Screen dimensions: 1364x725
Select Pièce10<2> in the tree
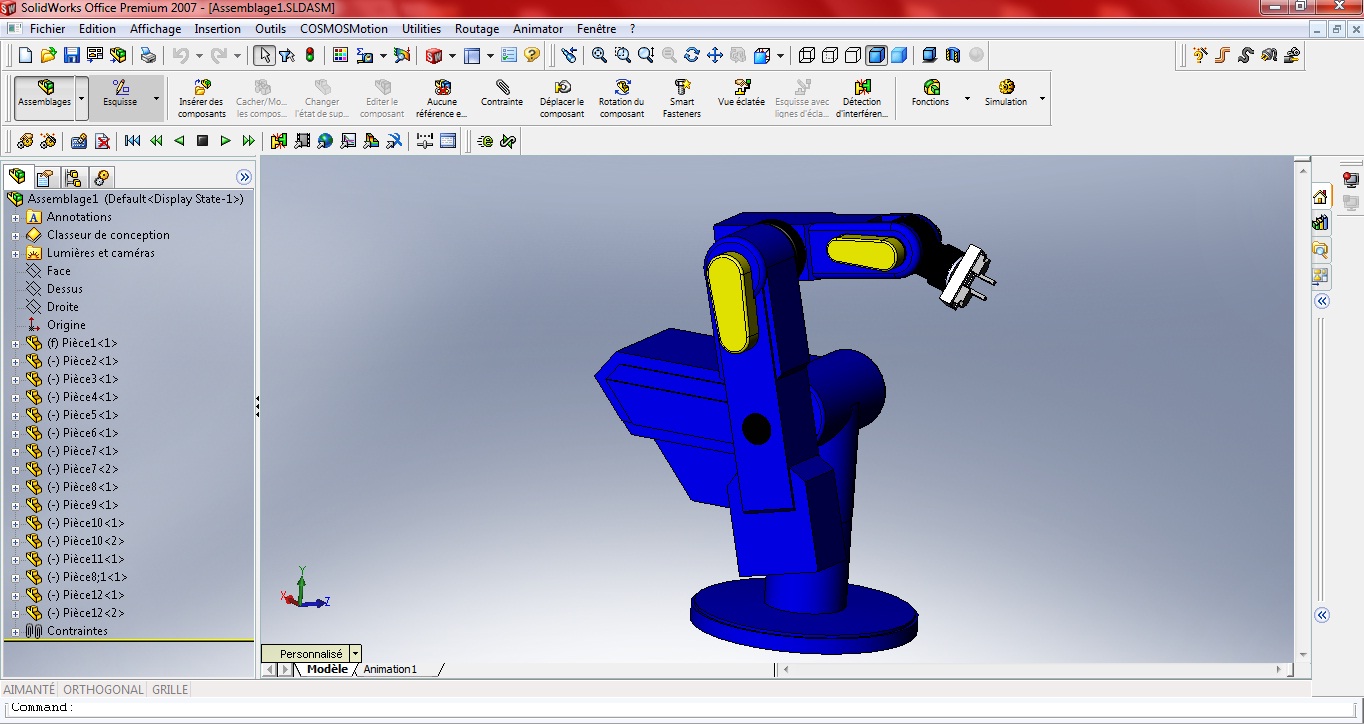(86, 541)
